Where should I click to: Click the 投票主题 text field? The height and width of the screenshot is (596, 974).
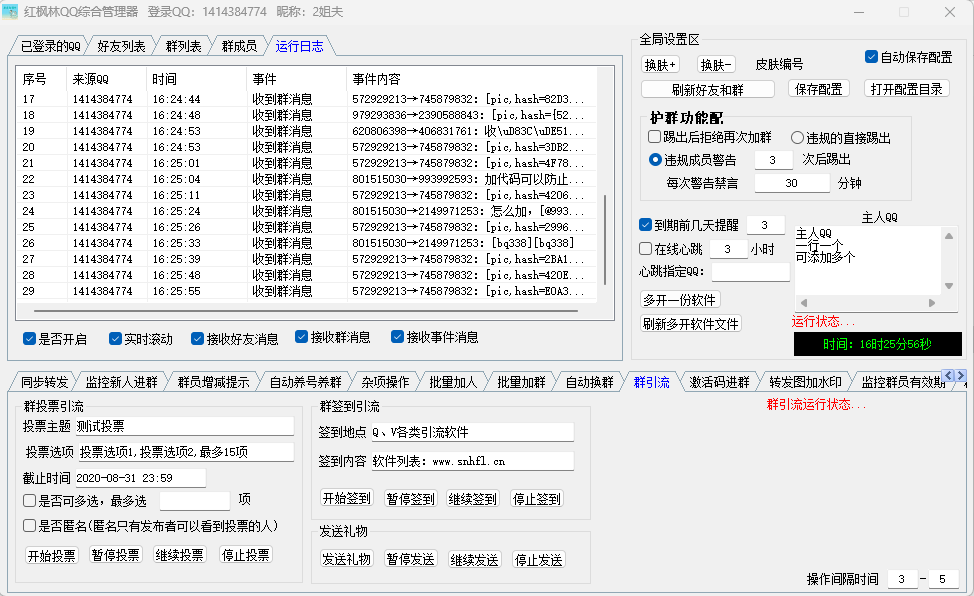pyautogui.click(x=184, y=426)
